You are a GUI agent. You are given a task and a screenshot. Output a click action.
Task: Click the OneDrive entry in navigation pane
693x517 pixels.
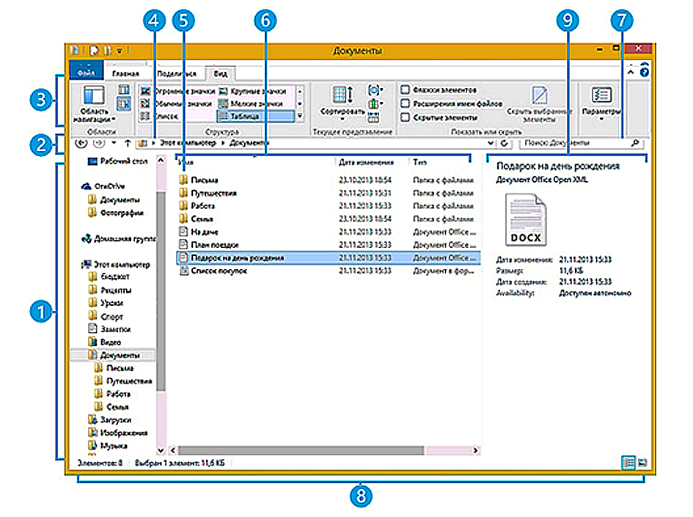[x=103, y=186]
